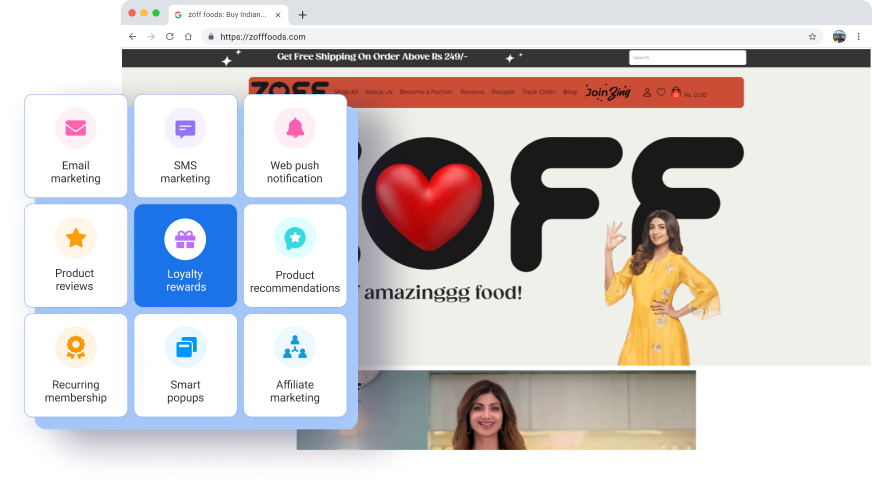
Task: Open the wishlist heart icon
Action: coord(661,93)
